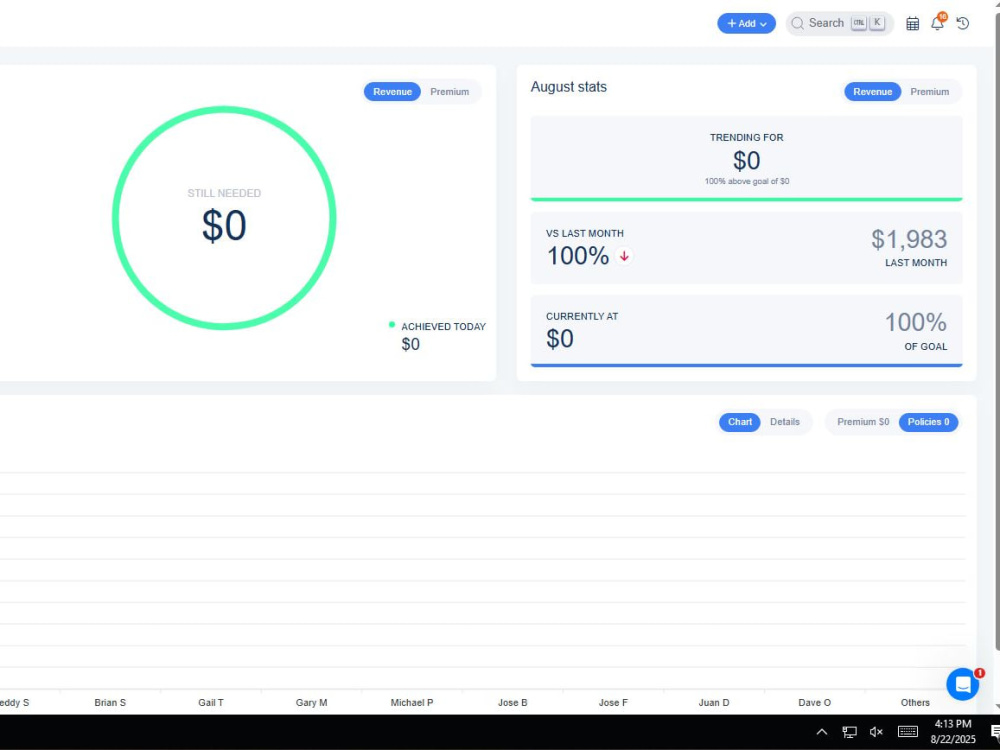
Task: Select Premium in the goal circle card
Action: point(450,92)
